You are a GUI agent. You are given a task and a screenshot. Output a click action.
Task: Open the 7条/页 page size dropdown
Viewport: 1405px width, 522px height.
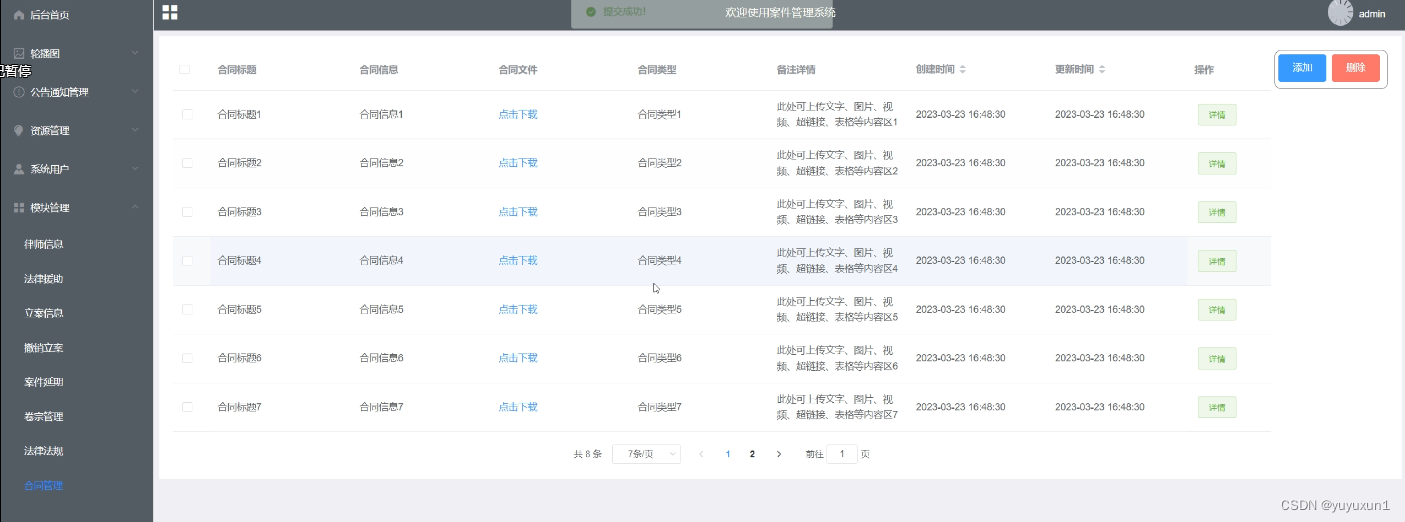[646, 454]
